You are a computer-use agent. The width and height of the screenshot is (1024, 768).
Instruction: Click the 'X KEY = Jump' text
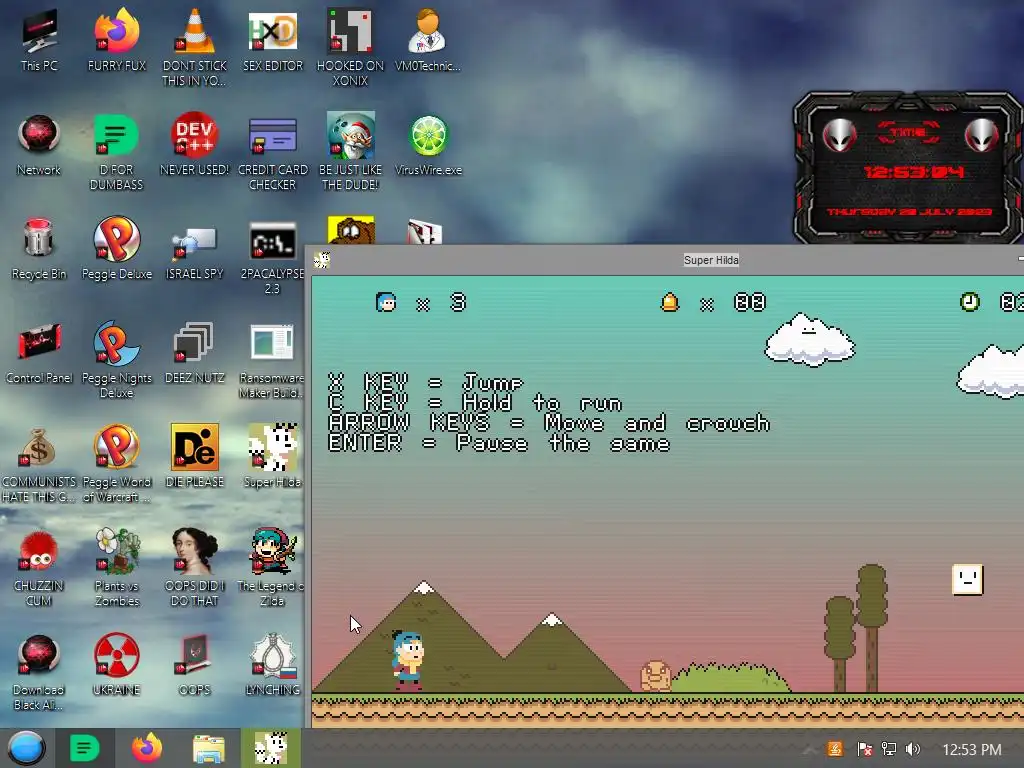pyautogui.click(x=426, y=383)
